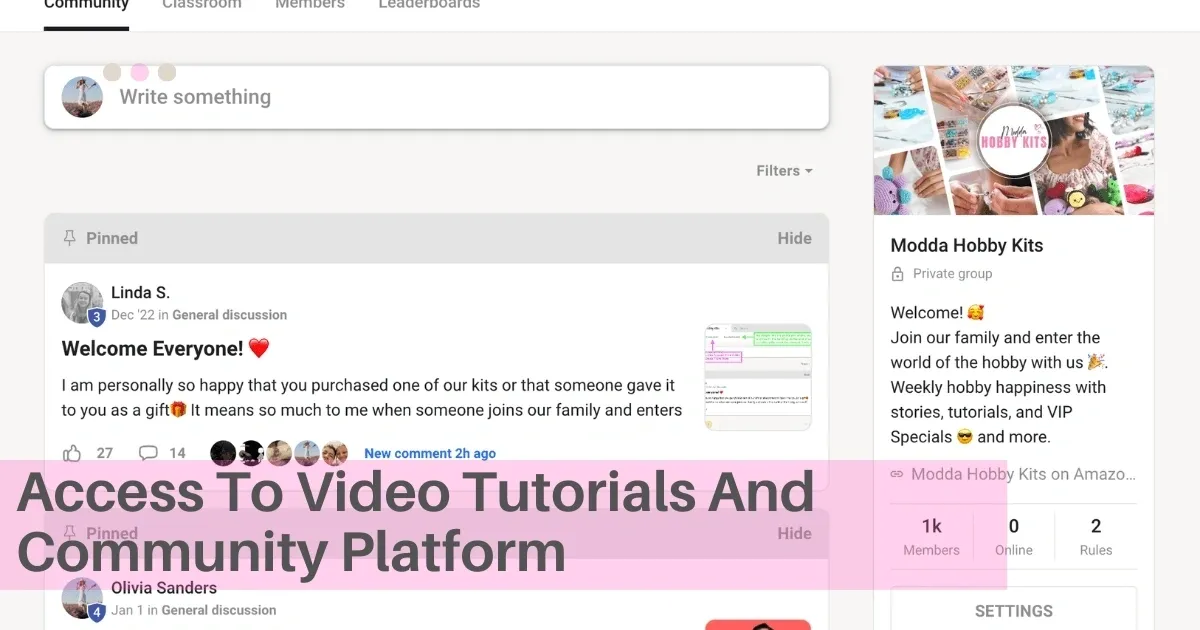Open General discussion category on Linda's post
This screenshot has width=1200, height=630.
[229, 315]
